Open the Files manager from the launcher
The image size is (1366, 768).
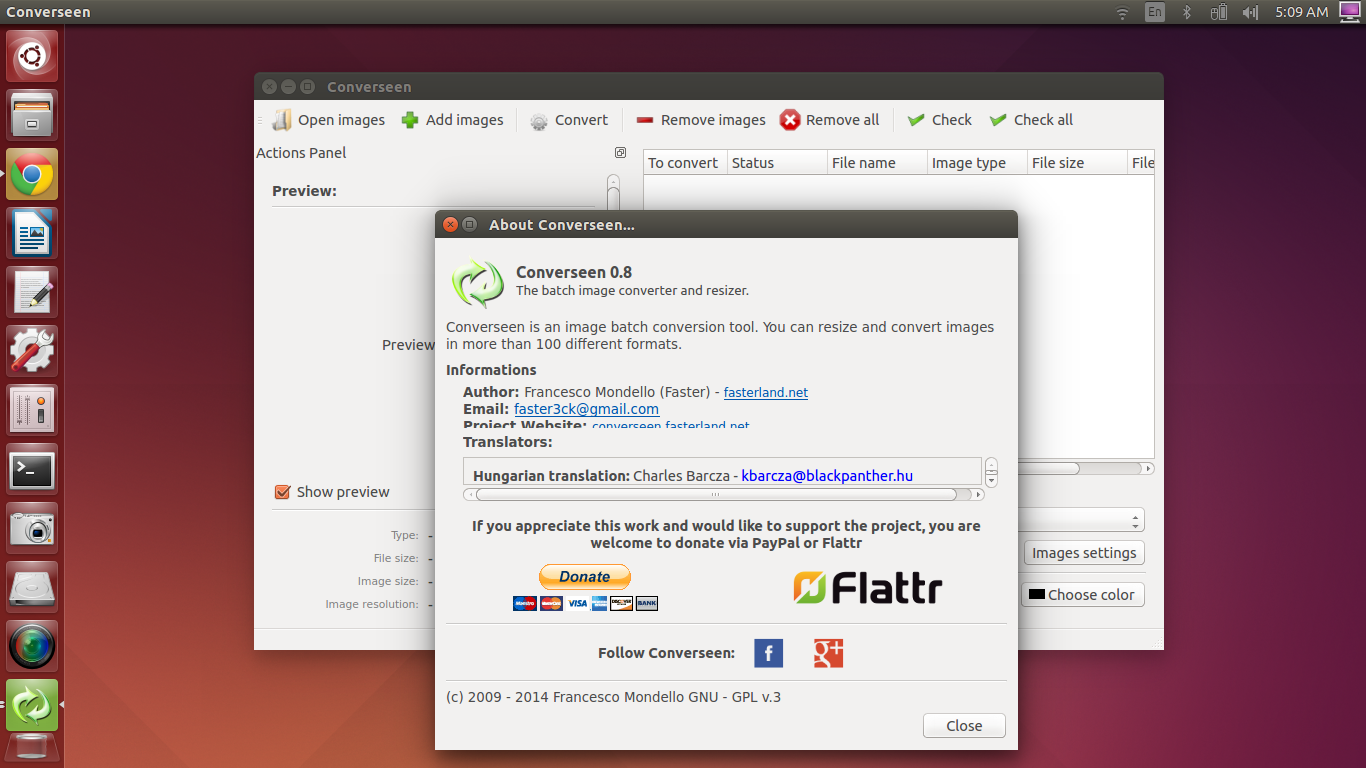pyautogui.click(x=32, y=115)
